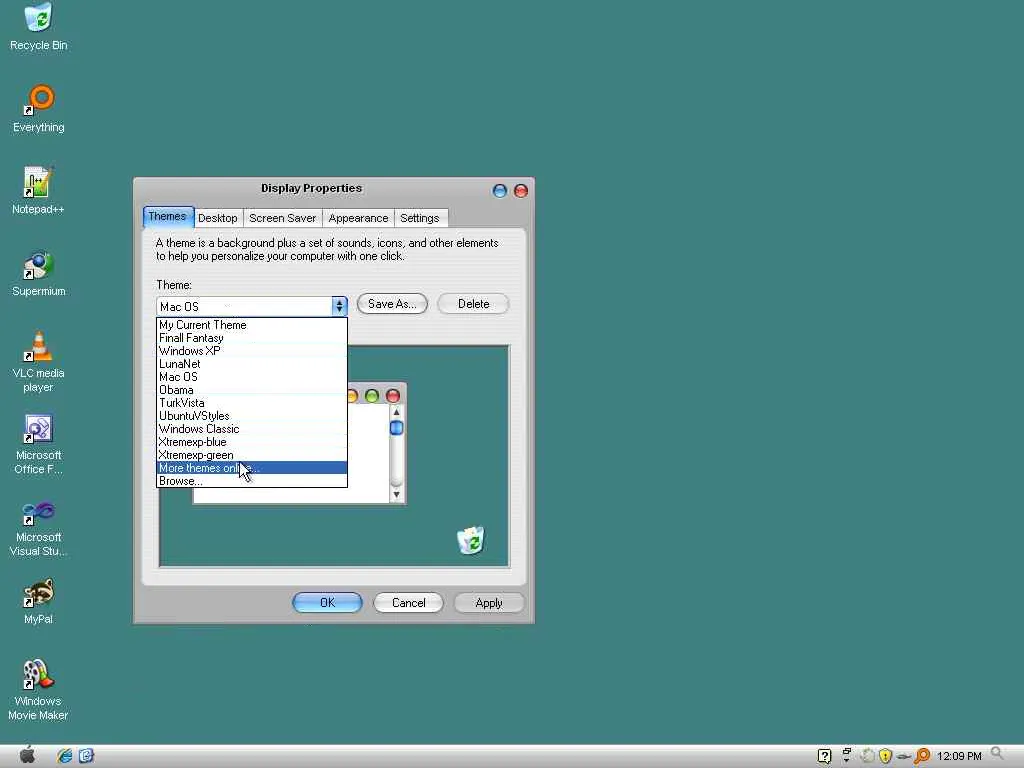Click the yellow security shield tray icon
Screen dimensions: 1024x768
886,756
